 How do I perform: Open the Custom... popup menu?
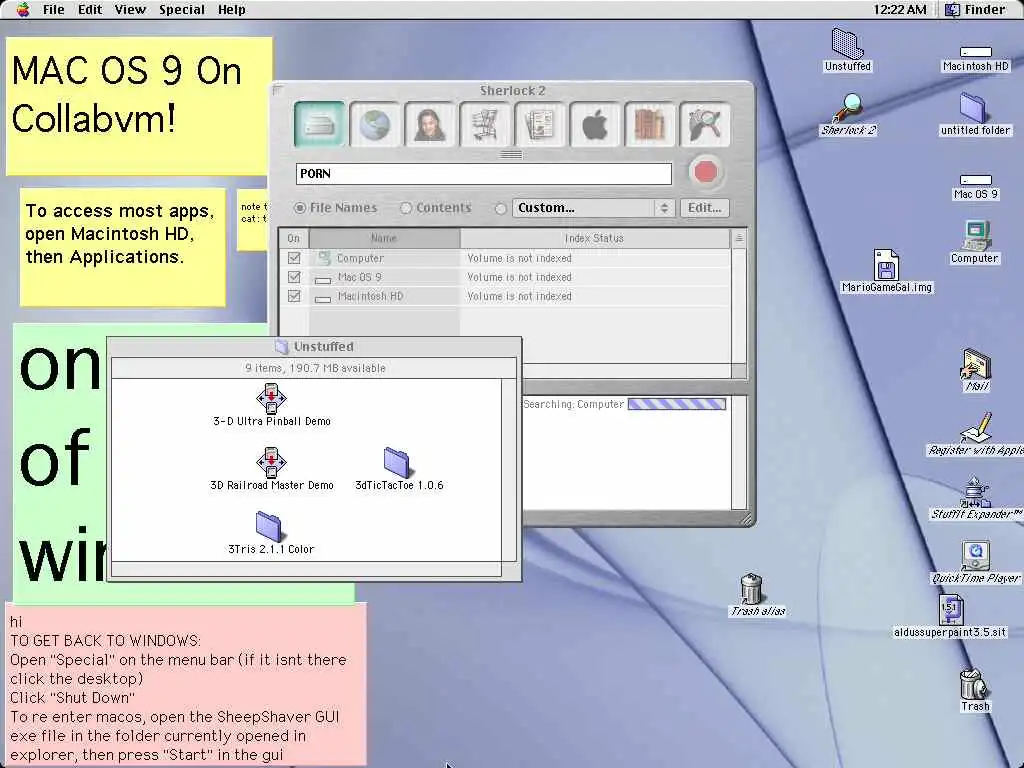point(593,208)
